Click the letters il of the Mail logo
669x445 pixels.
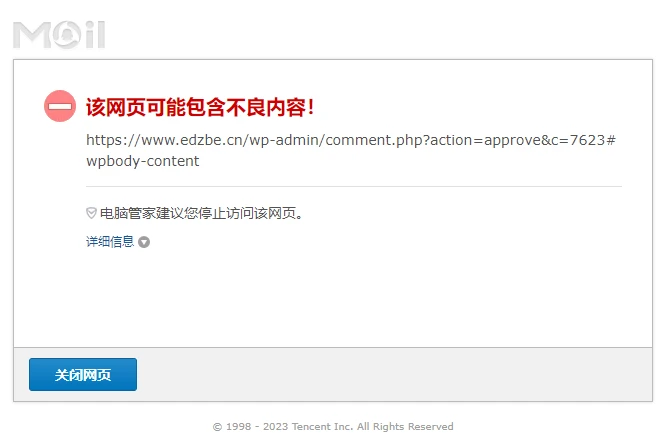(95, 34)
